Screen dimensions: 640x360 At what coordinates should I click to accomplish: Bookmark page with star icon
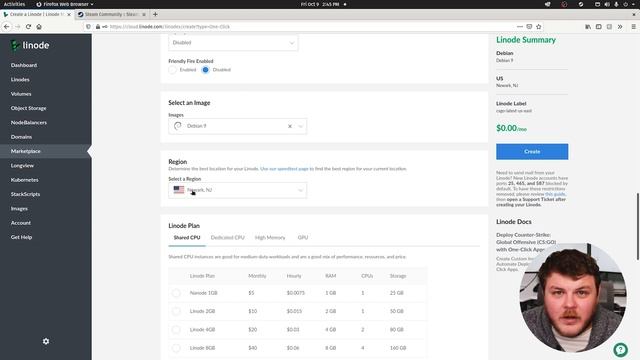coord(539,27)
